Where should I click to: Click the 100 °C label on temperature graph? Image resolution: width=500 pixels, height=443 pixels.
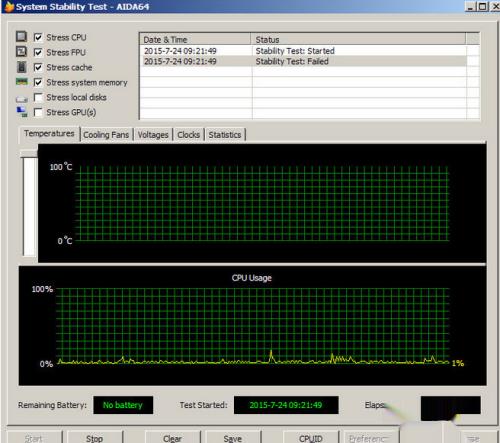click(61, 166)
